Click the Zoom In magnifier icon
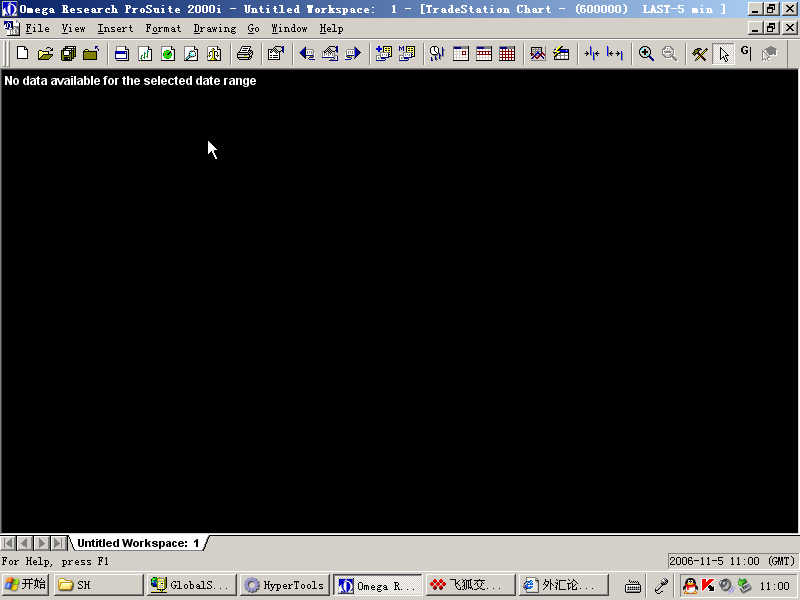 tap(646, 54)
